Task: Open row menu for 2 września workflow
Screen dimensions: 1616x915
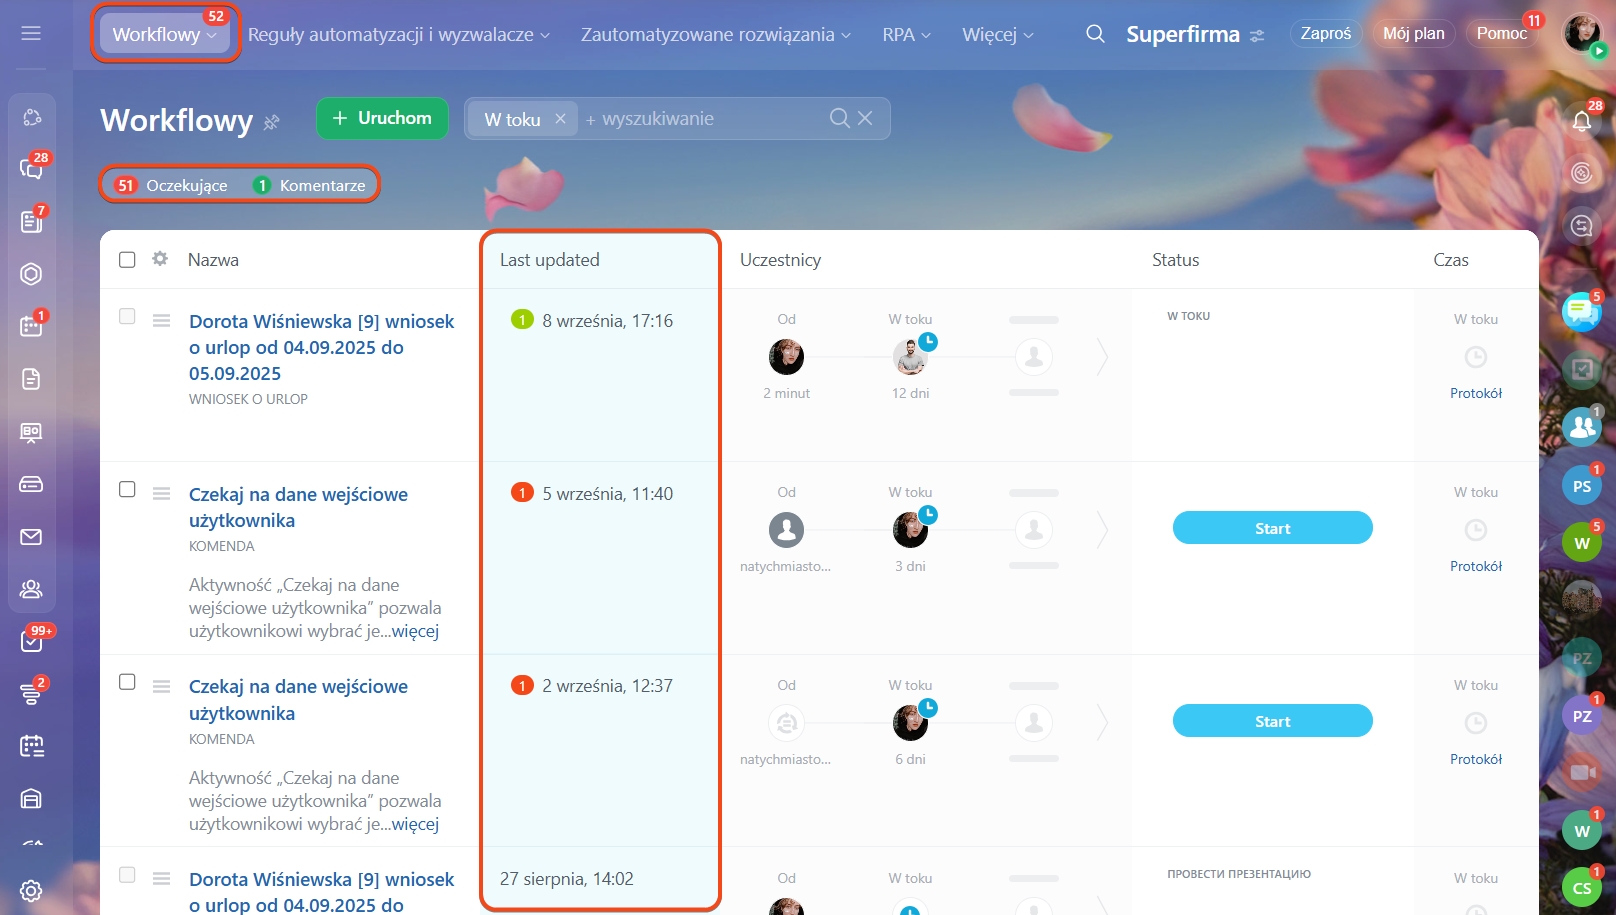Action: (161, 686)
